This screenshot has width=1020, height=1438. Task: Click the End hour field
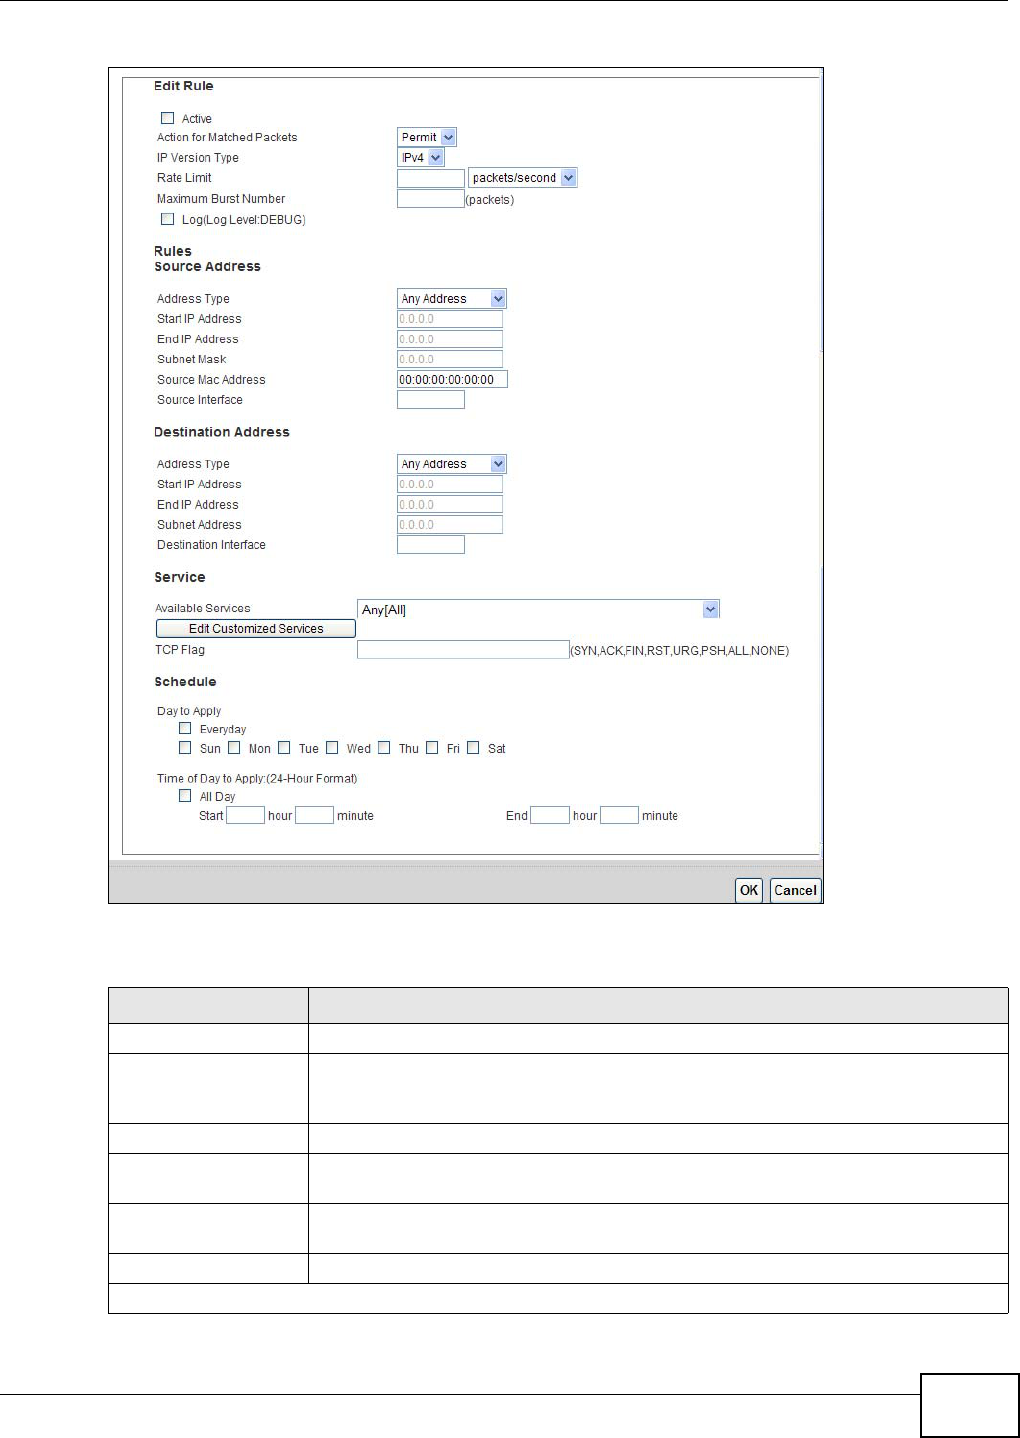(550, 815)
